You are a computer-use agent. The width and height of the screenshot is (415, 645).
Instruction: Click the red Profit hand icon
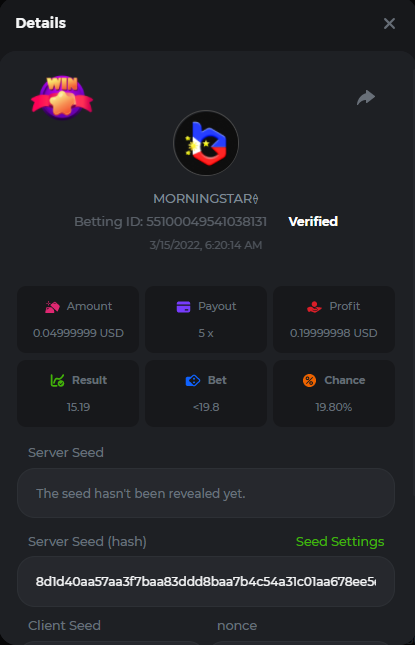coord(314,307)
